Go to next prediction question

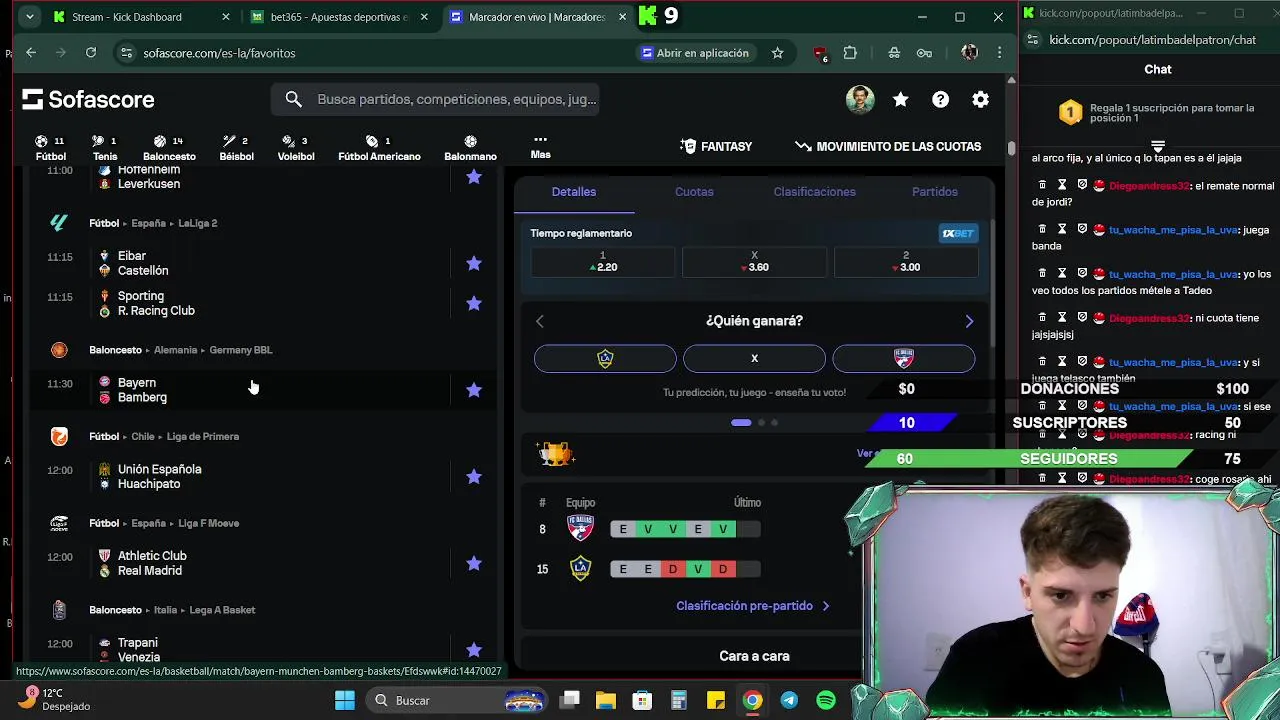969,321
